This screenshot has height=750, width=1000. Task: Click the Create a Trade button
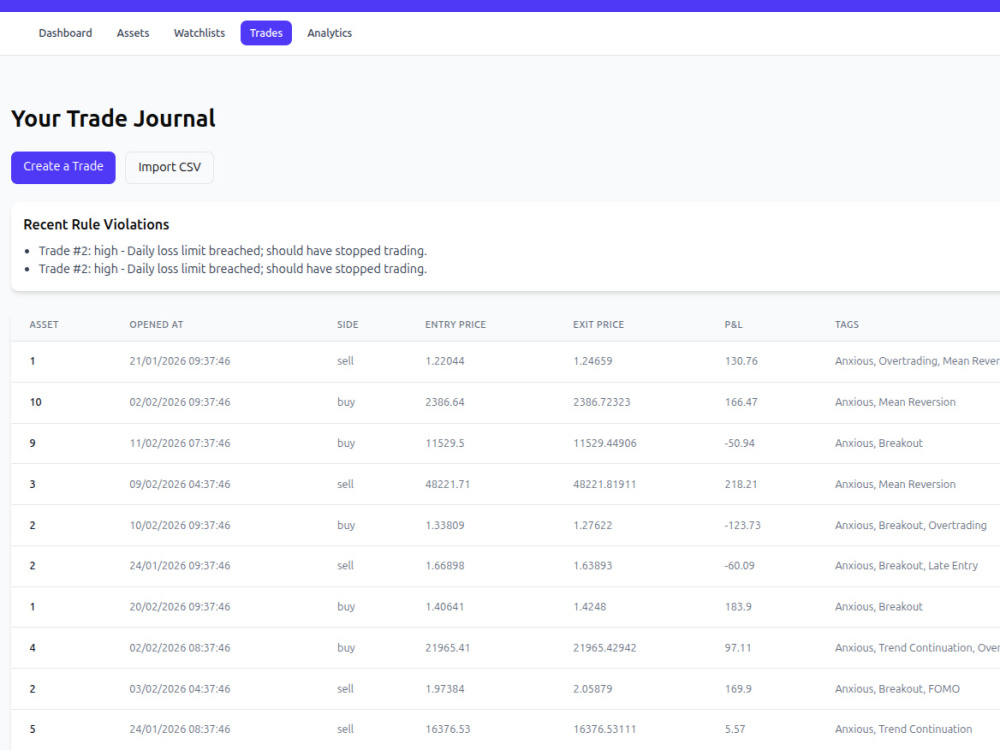click(63, 167)
